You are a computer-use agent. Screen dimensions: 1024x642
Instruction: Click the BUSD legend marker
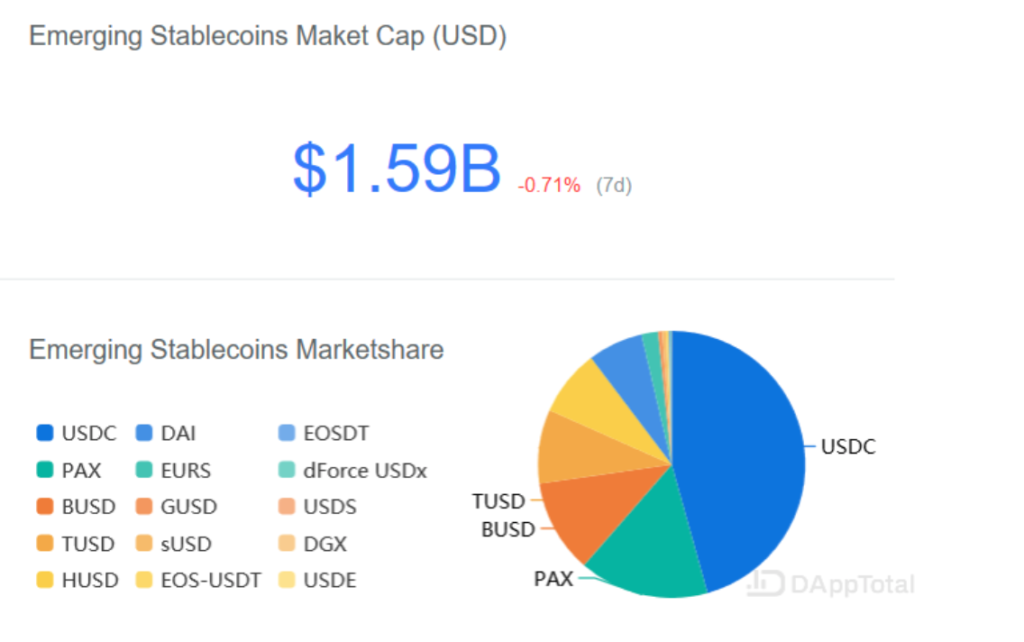pos(45,506)
